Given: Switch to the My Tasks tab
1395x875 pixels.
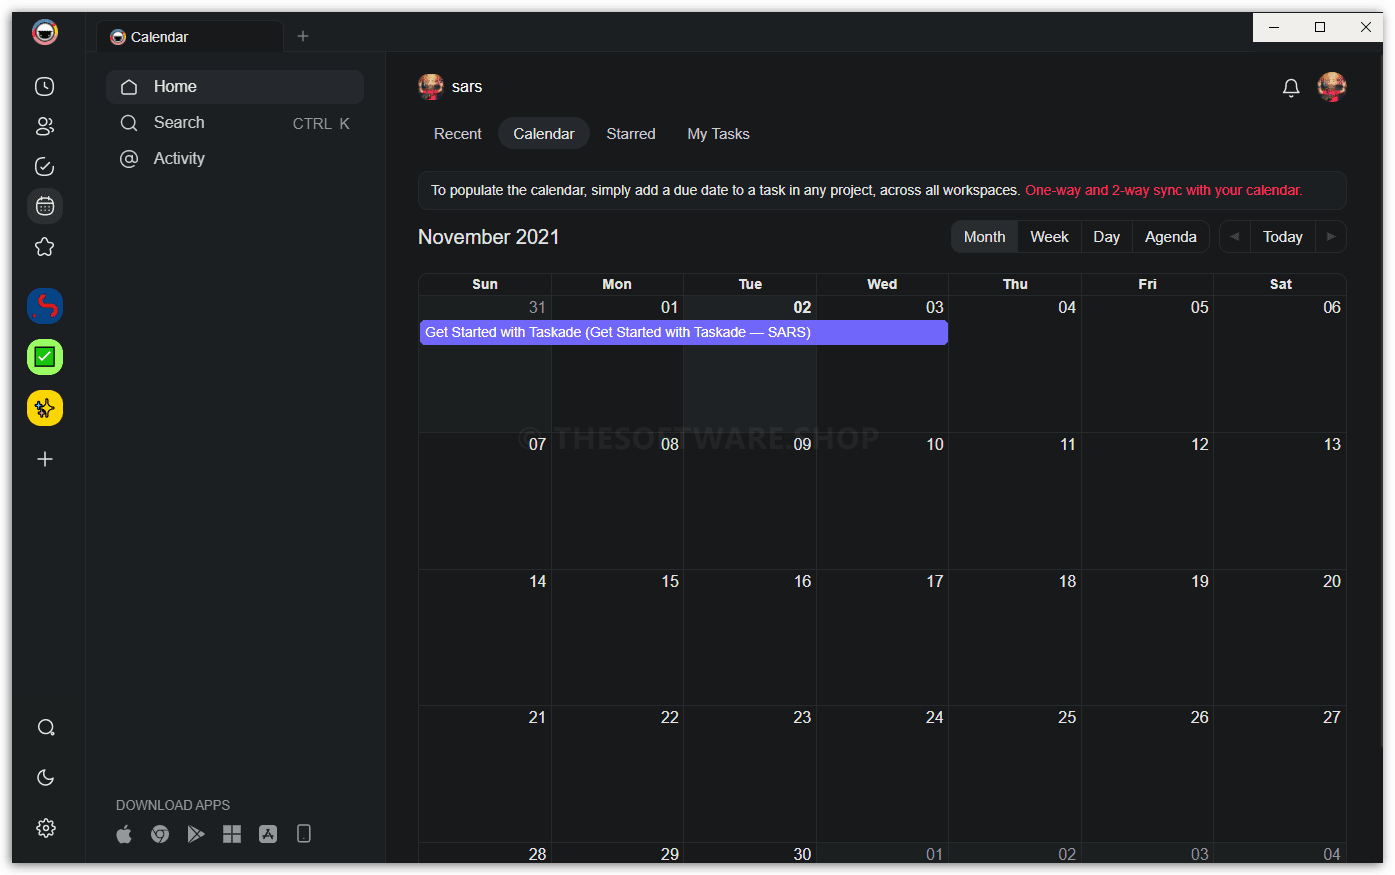Looking at the screenshot, I should point(718,134).
